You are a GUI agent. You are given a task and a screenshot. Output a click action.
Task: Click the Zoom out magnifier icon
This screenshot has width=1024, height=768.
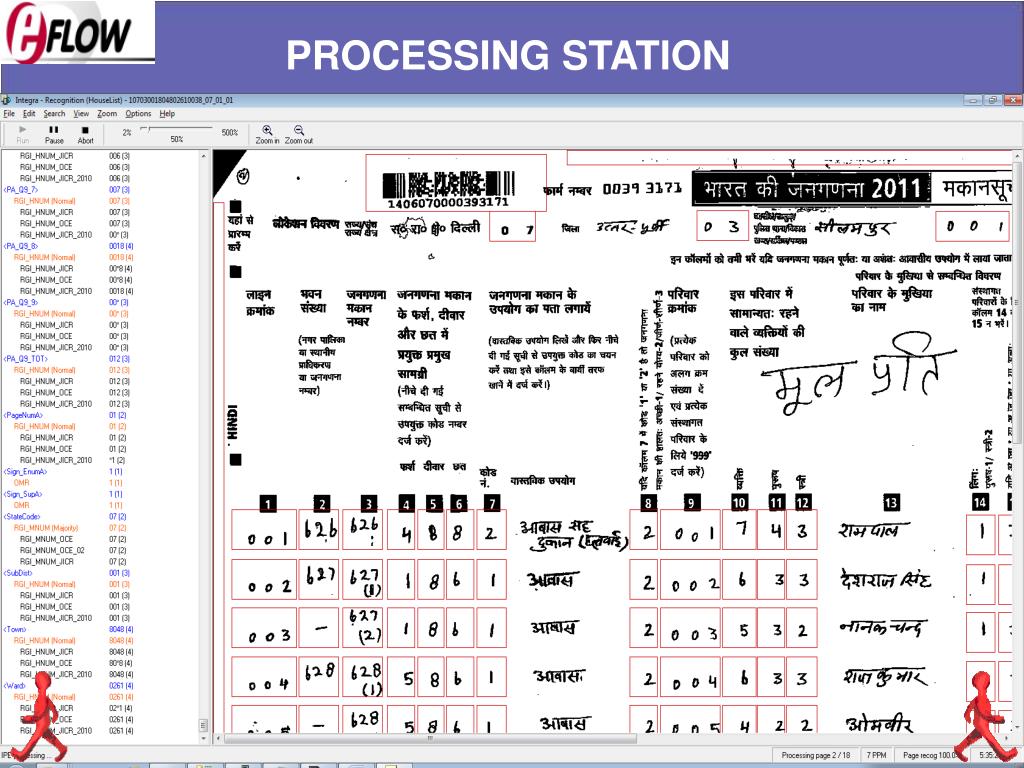click(x=298, y=130)
